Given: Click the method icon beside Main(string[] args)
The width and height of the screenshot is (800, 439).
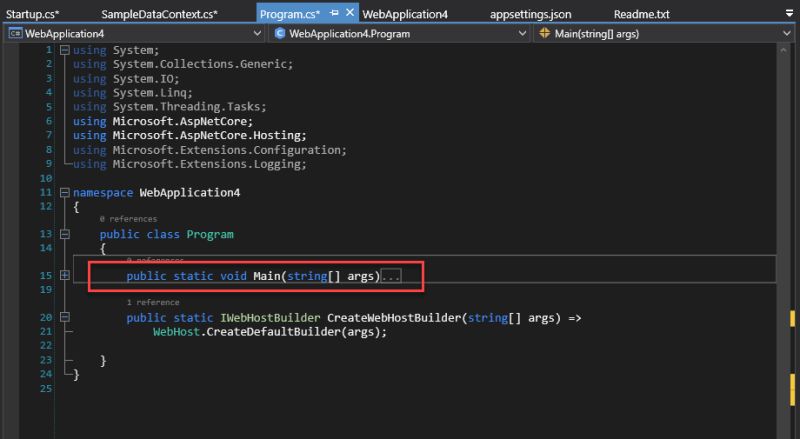Looking at the screenshot, I should 544,33.
